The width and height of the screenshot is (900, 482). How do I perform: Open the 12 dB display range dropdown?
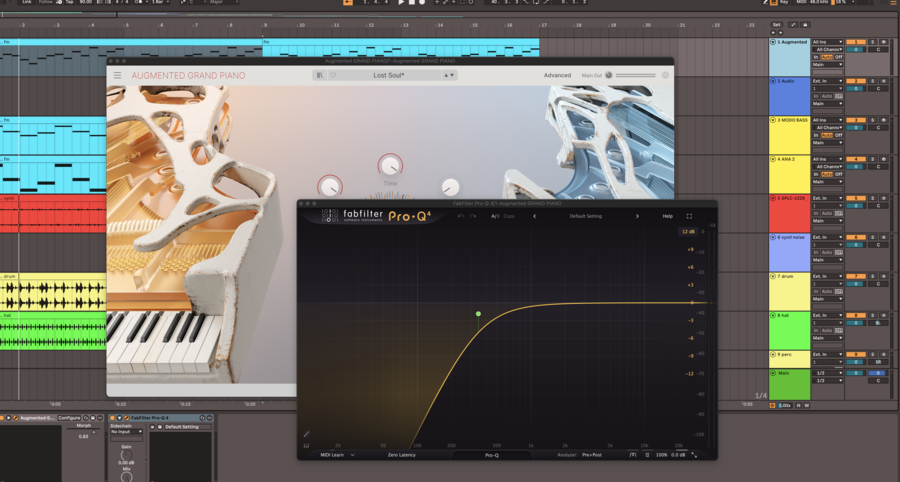688,232
